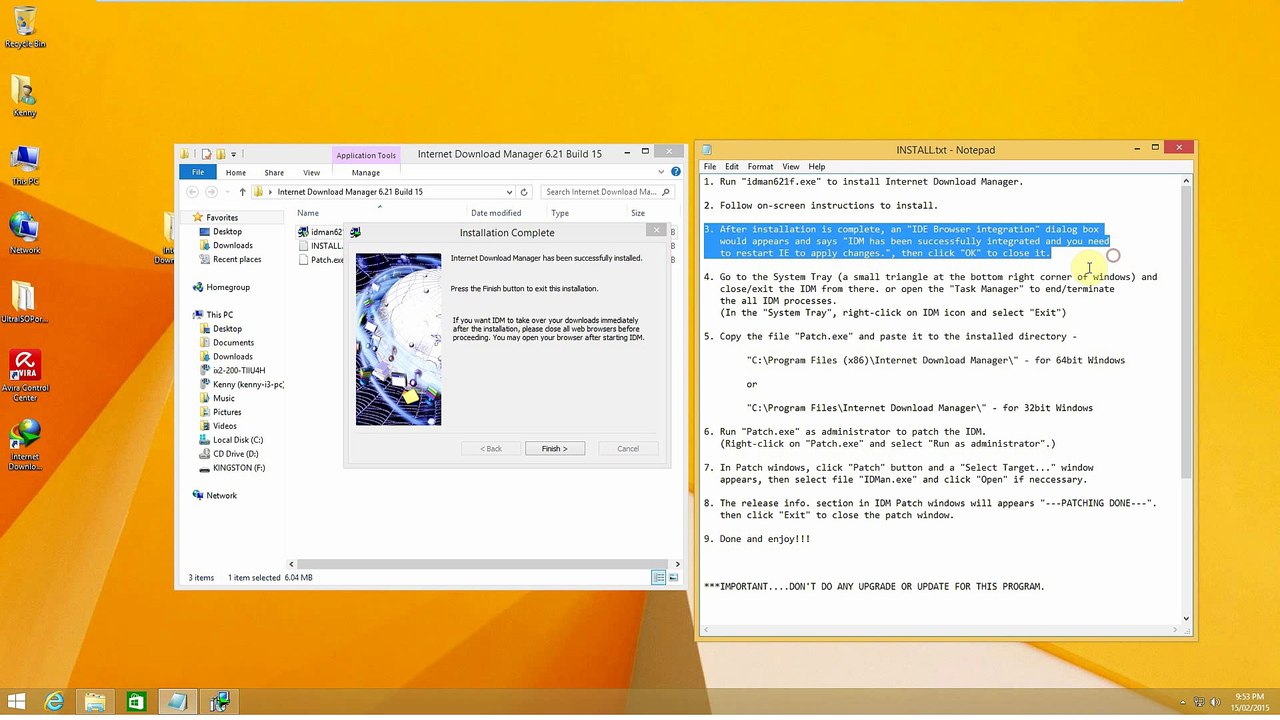Open the File tab in Explorer ribbon
The image size is (1280, 720).
(198, 172)
